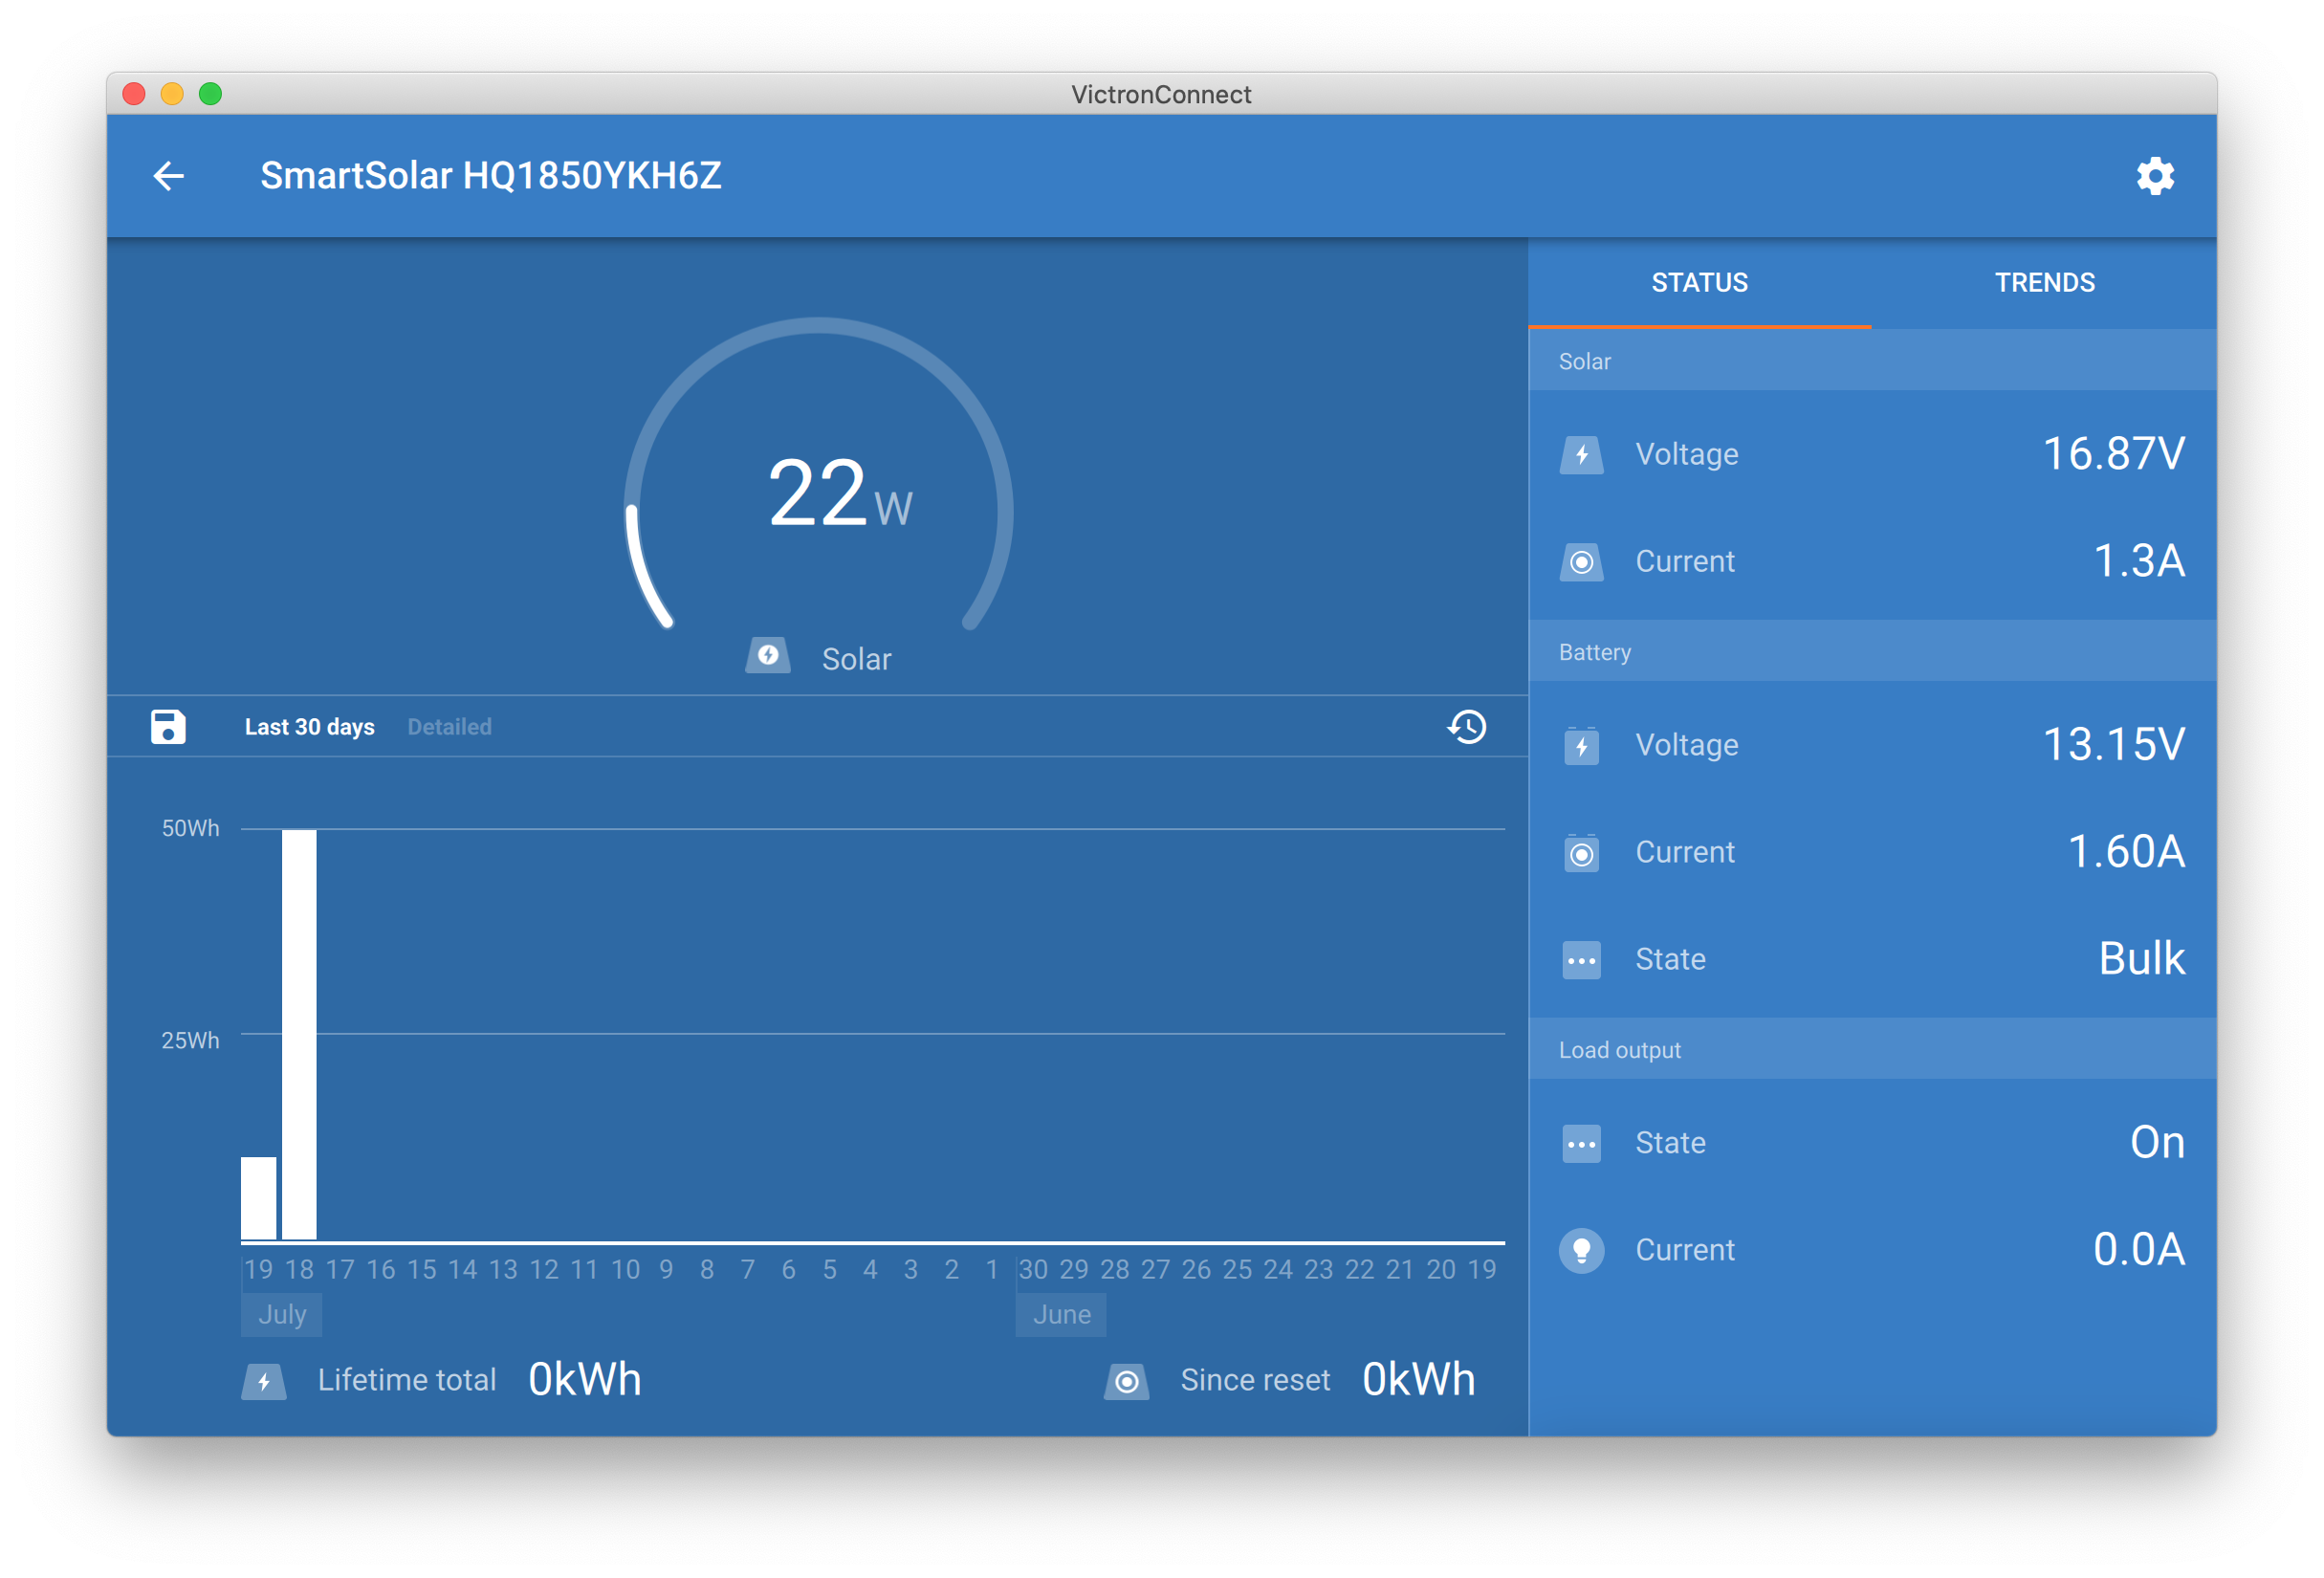Select the Detailed history view

click(449, 727)
